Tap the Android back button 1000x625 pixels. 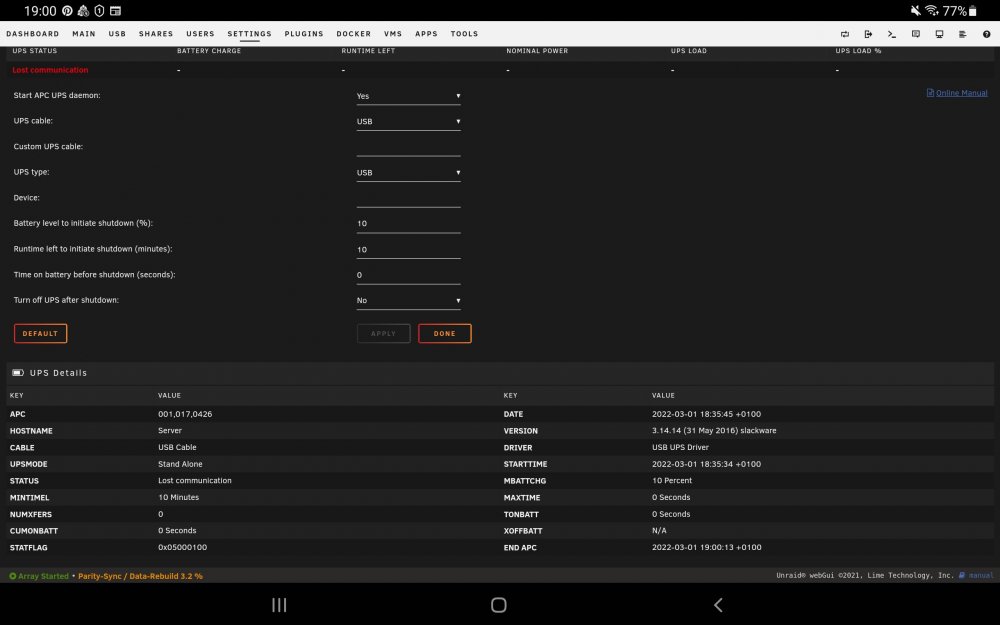tap(718, 605)
